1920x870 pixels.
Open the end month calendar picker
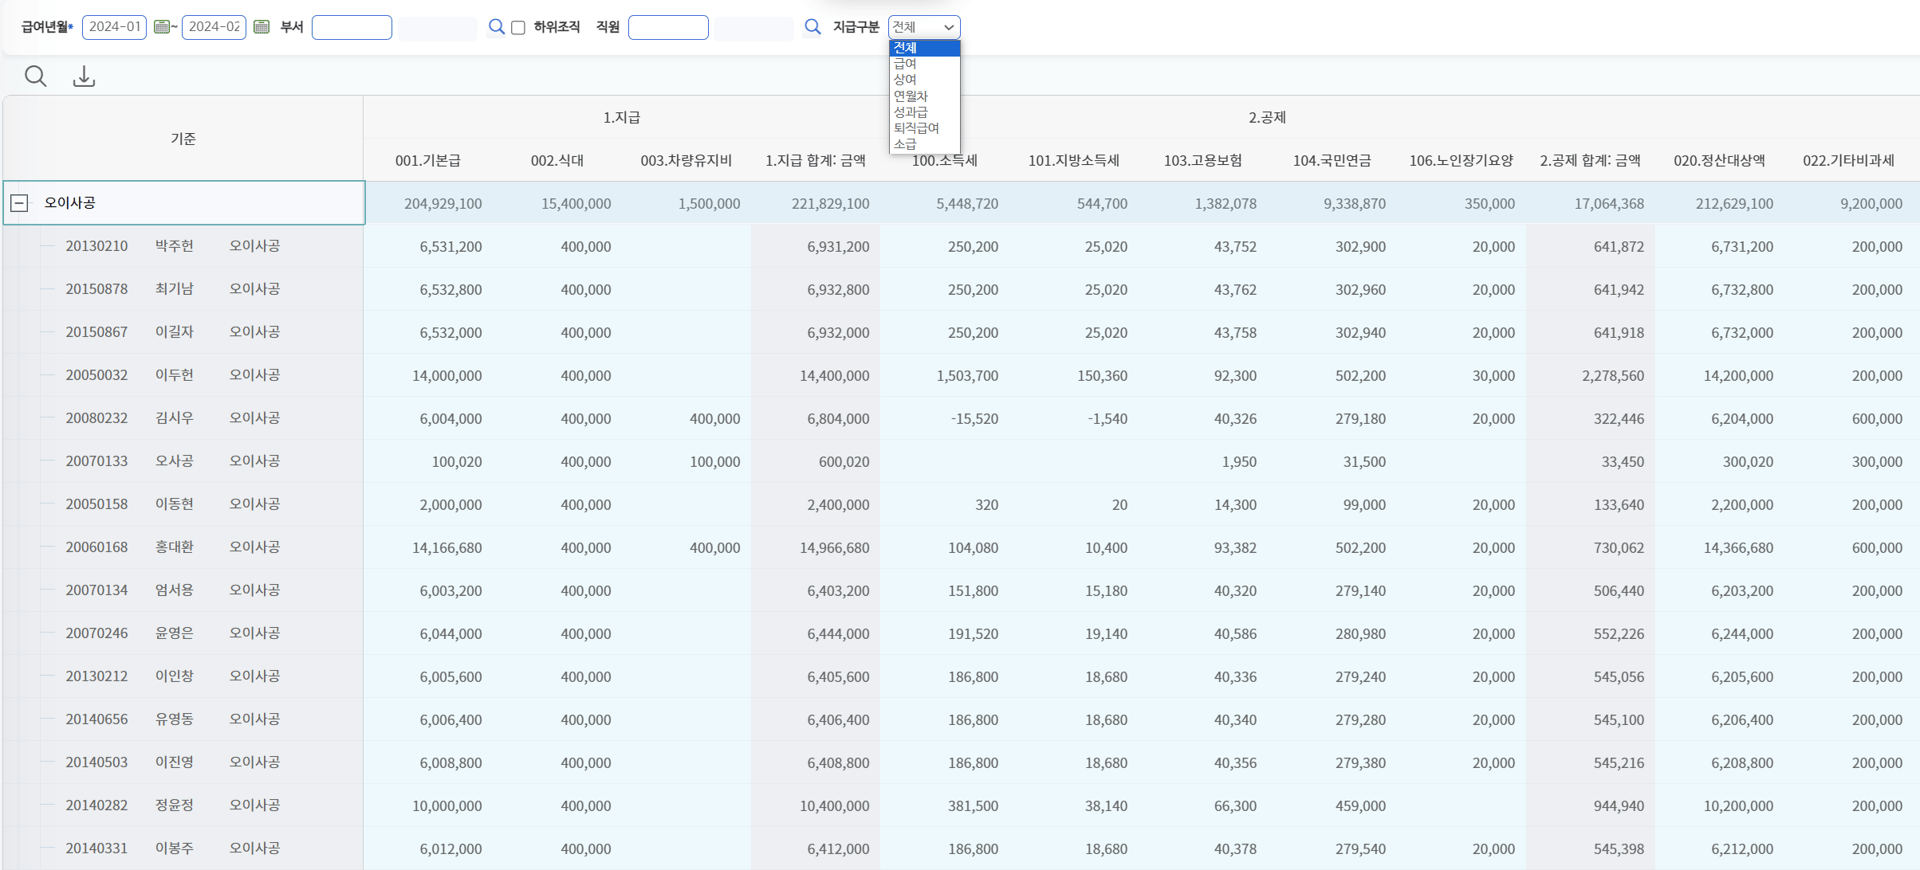tap(261, 27)
